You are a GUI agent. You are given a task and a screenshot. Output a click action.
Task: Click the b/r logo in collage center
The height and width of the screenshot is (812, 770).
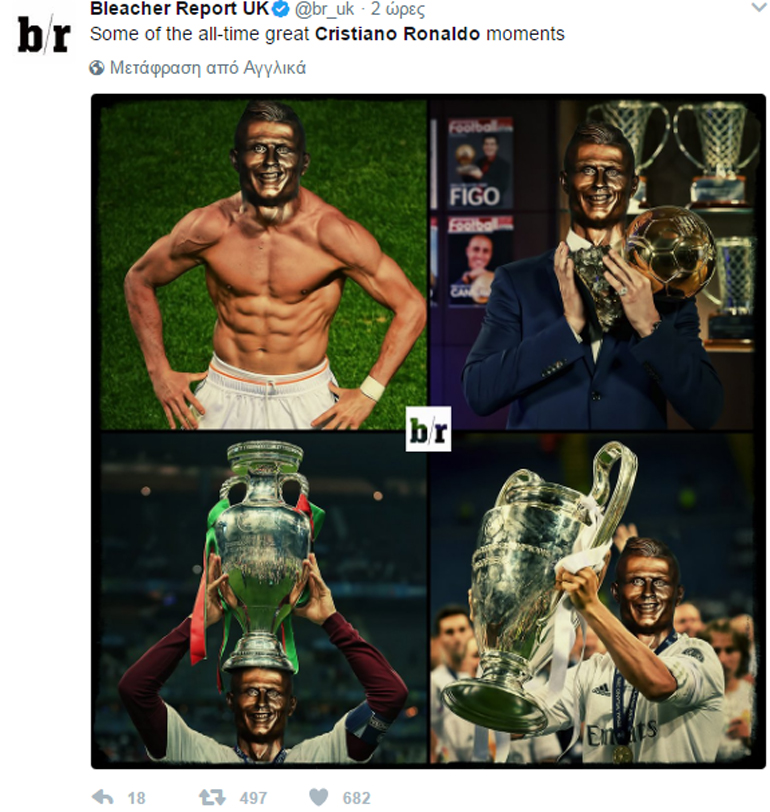click(x=428, y=429)
